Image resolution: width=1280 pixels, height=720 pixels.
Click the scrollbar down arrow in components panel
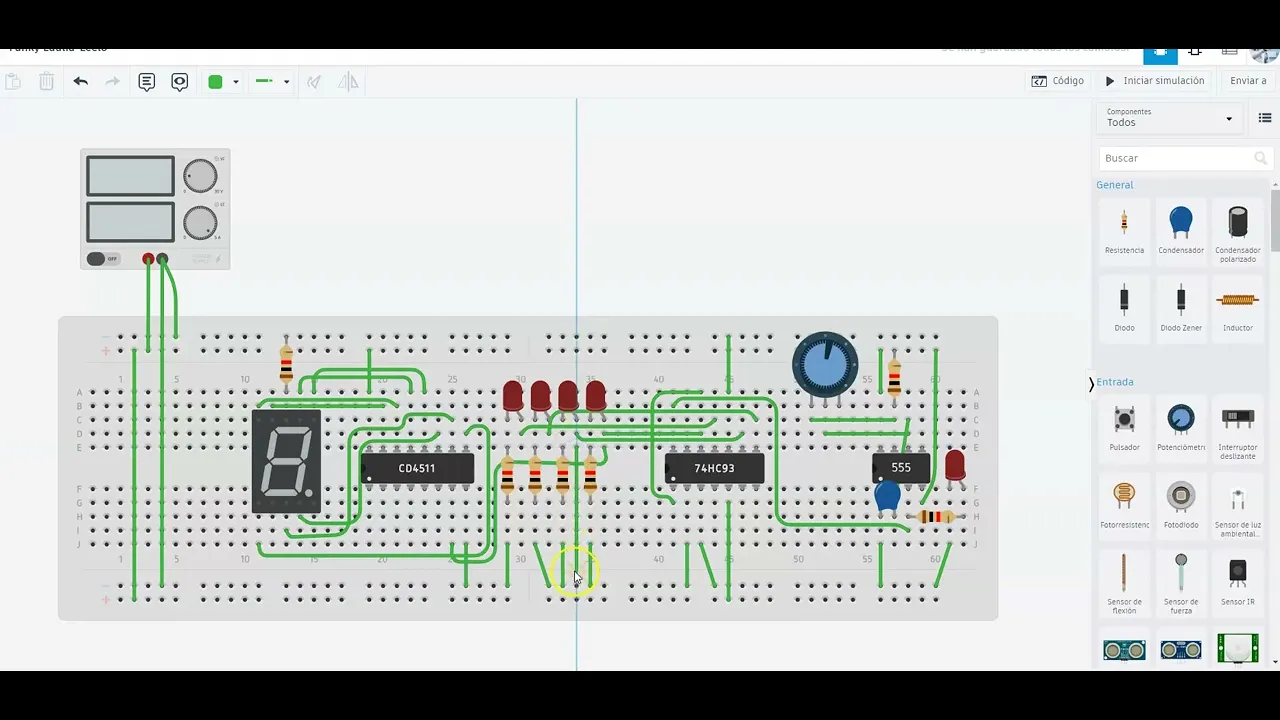tap(1275, 661)
